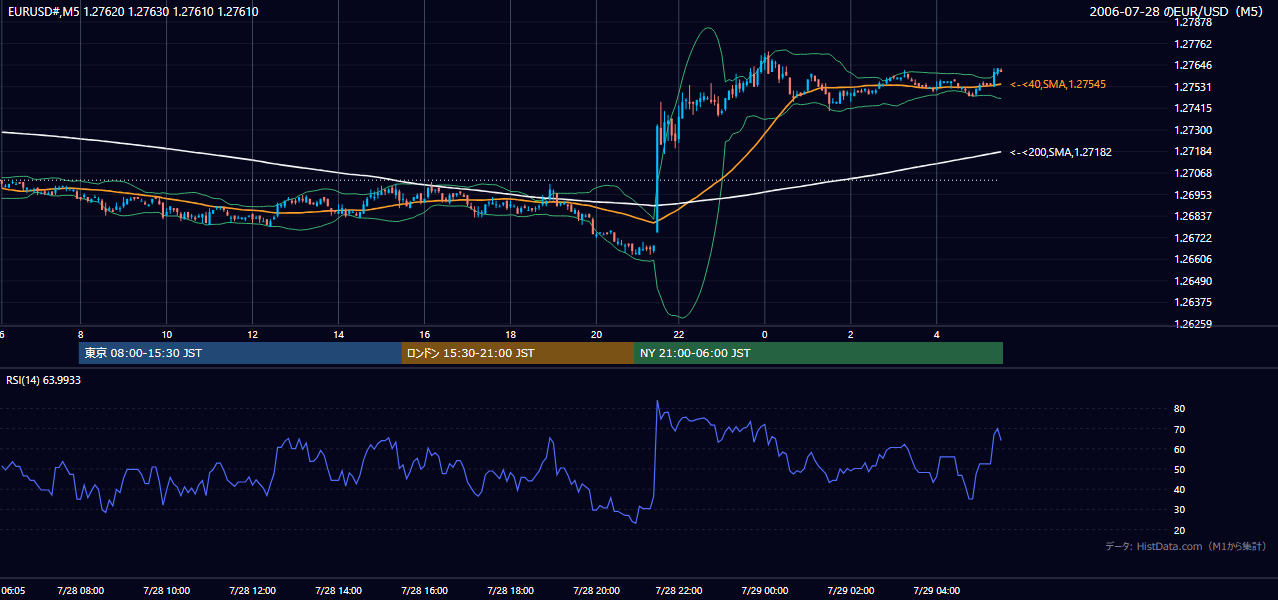This screenshot has height=600, width=1278.
Task: Click the RSI axis value 80
Action: [x=1179, y=409]
